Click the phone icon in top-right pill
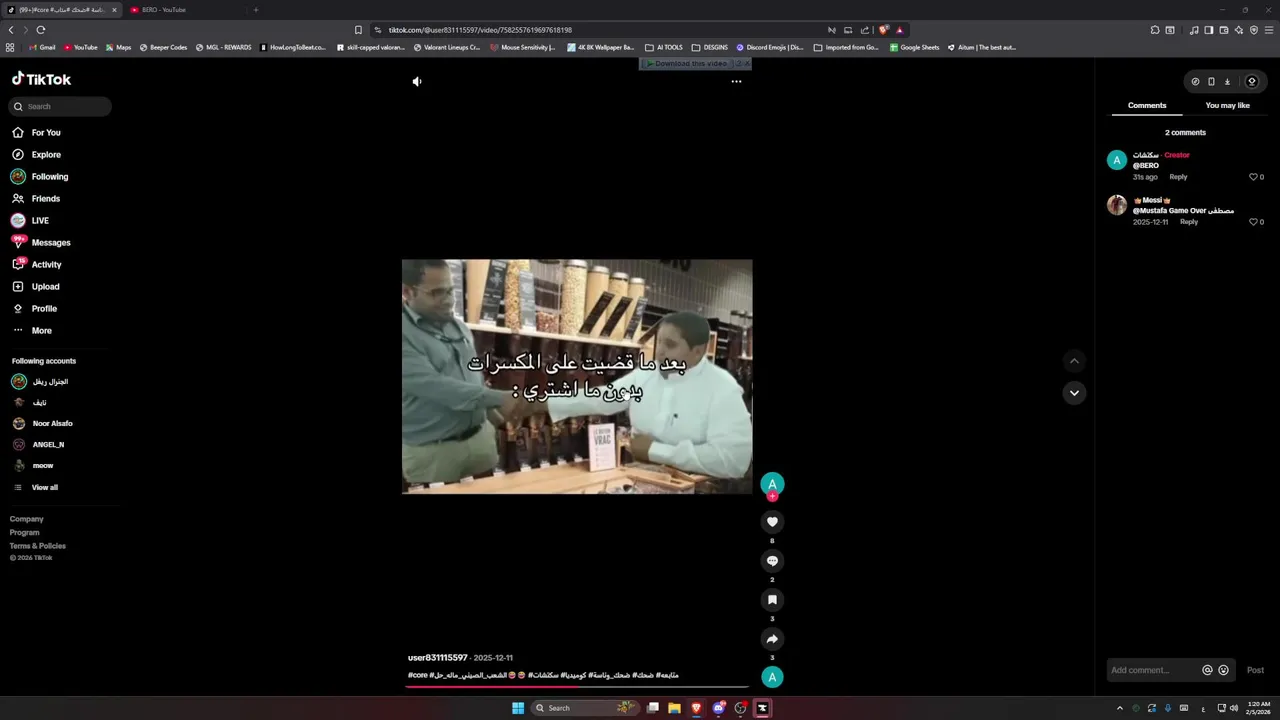This screenshot has width=1280, height=720. click(1211, 82)
